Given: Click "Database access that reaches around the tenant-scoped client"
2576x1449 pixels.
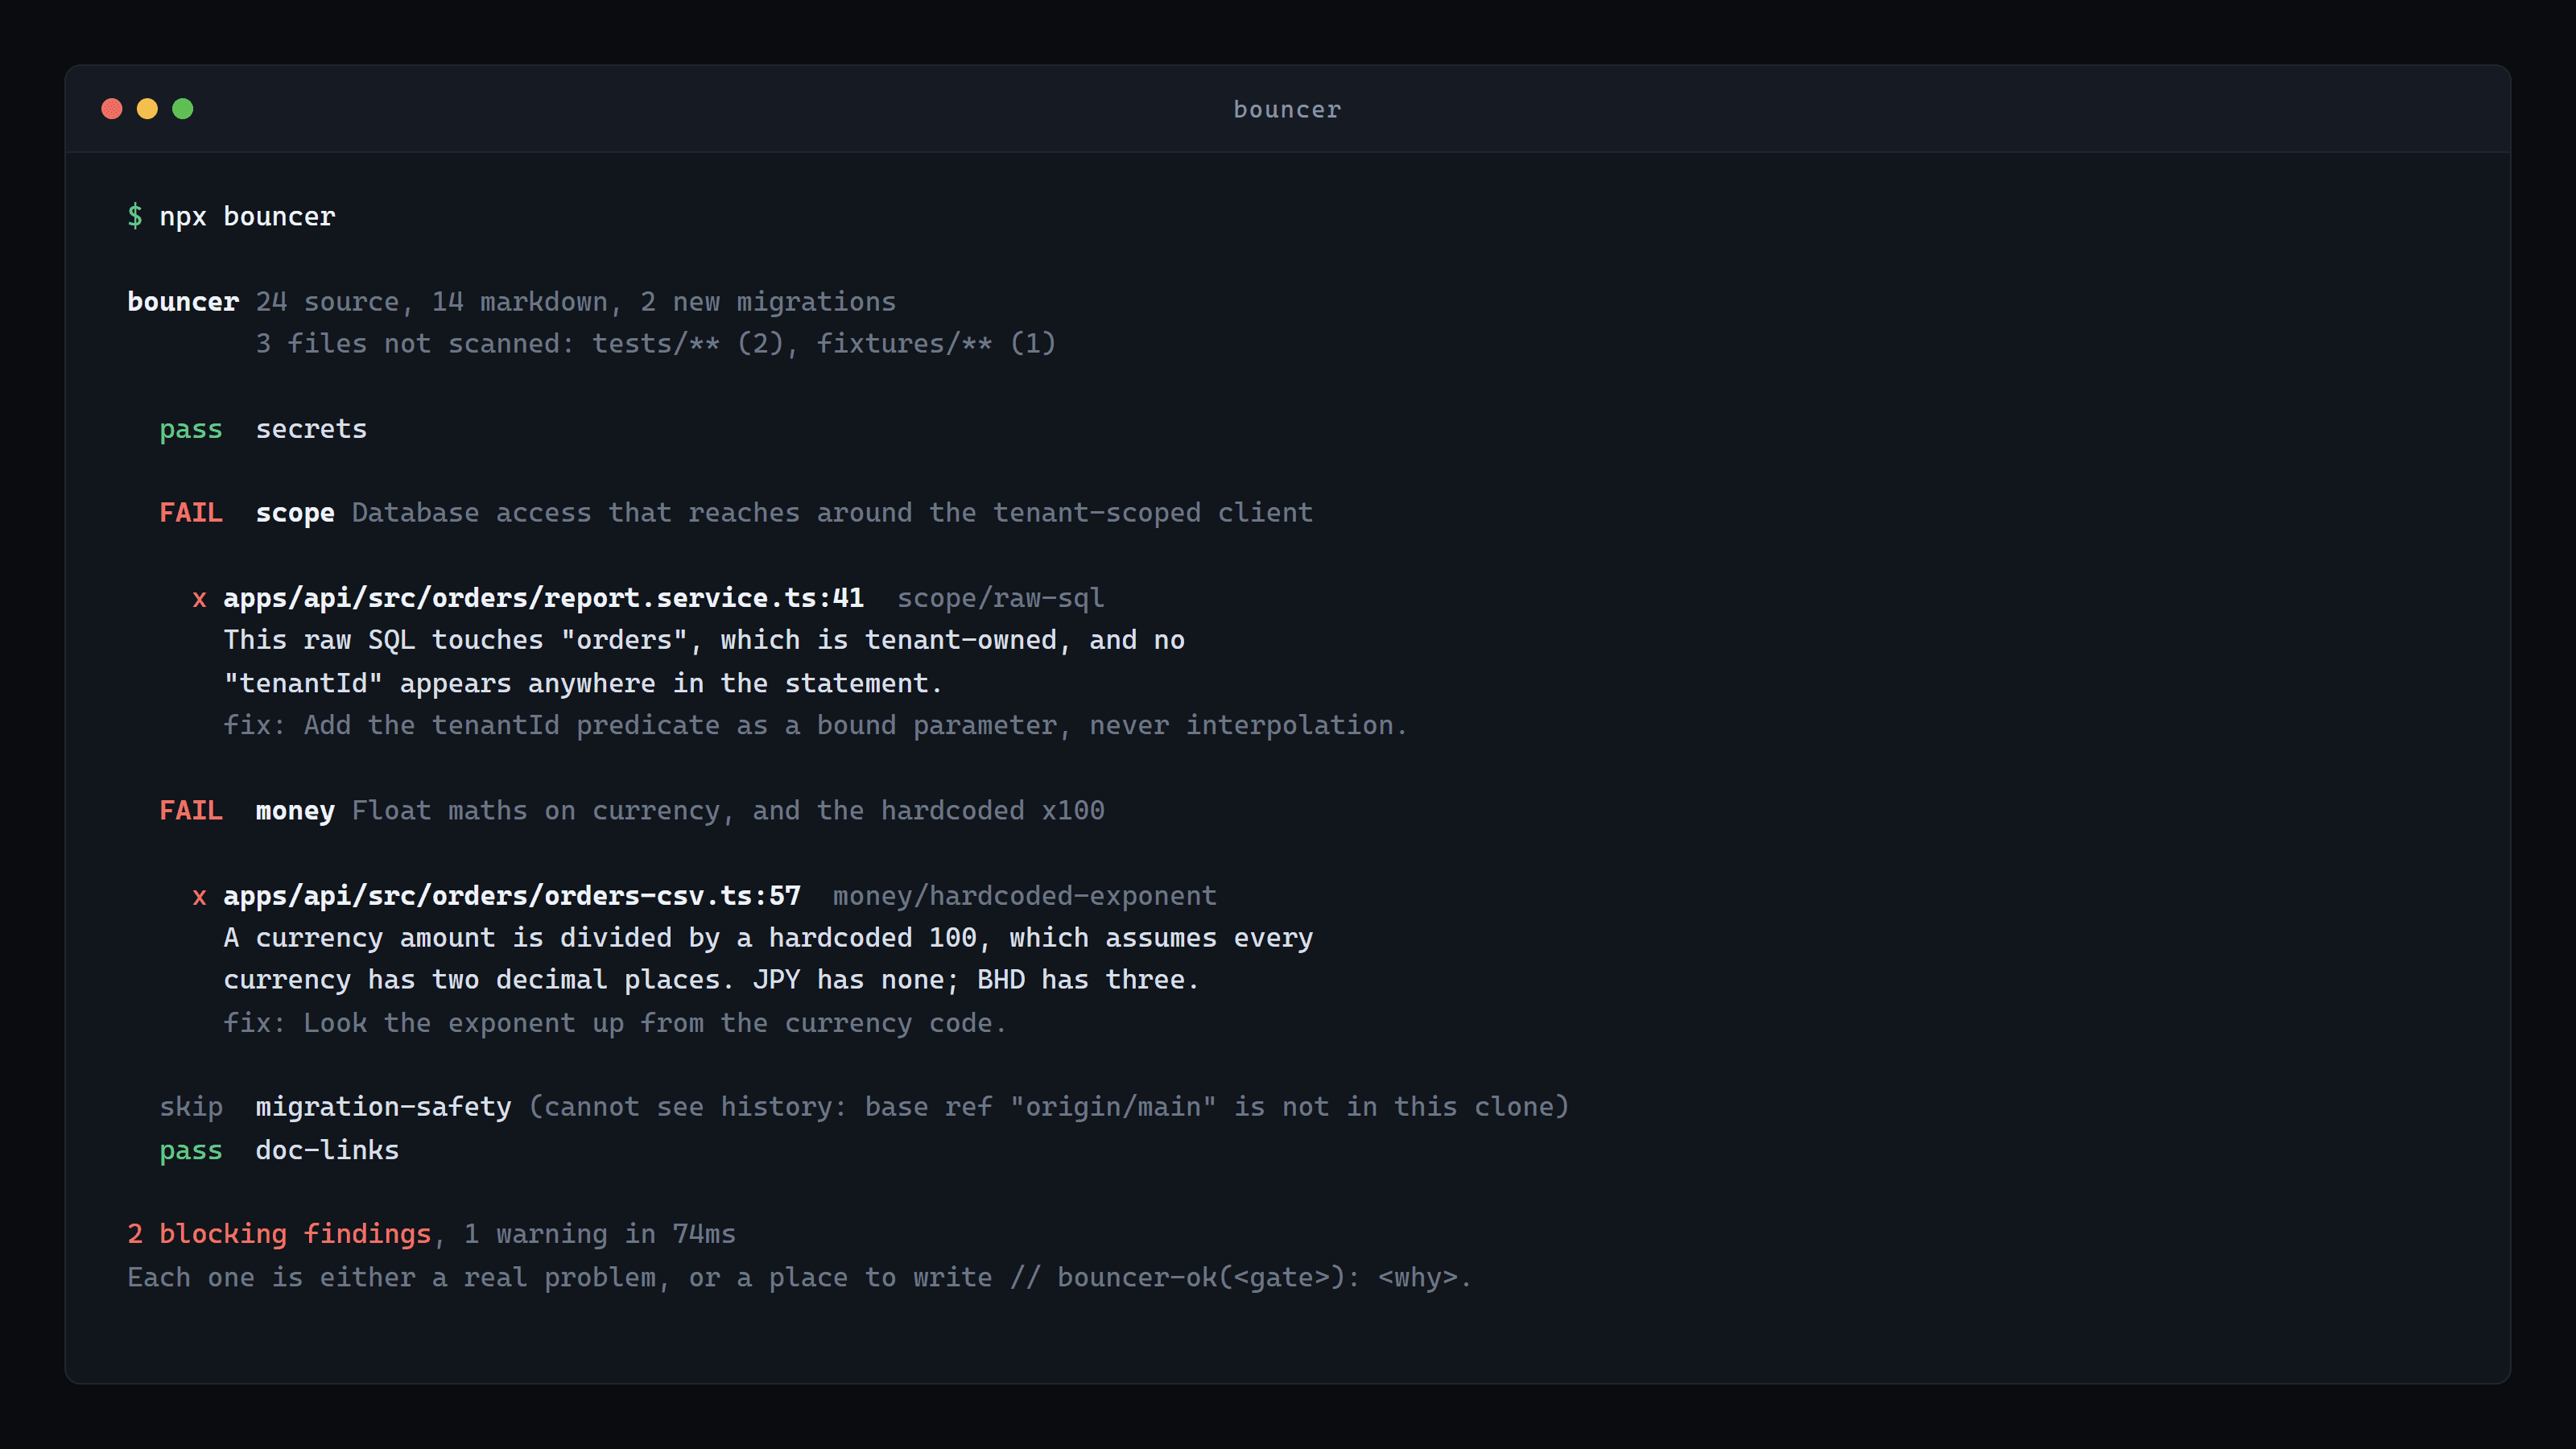Looking at the screenshot, I should [832, 513].
